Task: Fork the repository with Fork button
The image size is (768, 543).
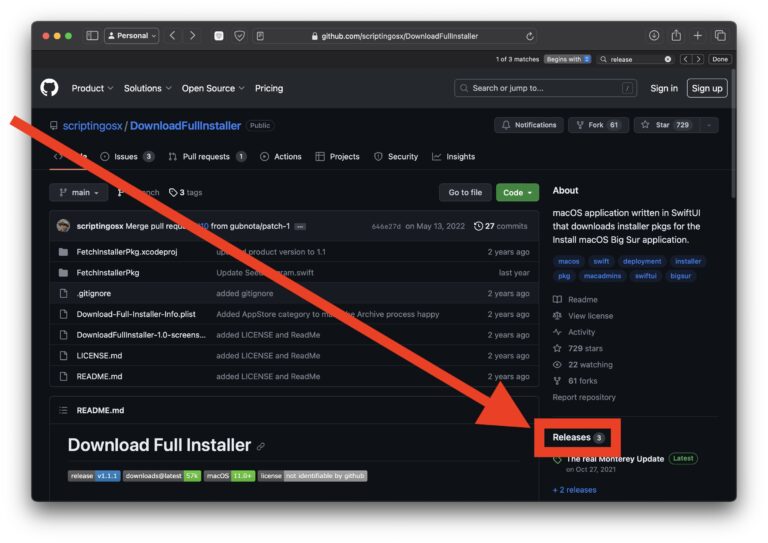Action: (598, 125)
